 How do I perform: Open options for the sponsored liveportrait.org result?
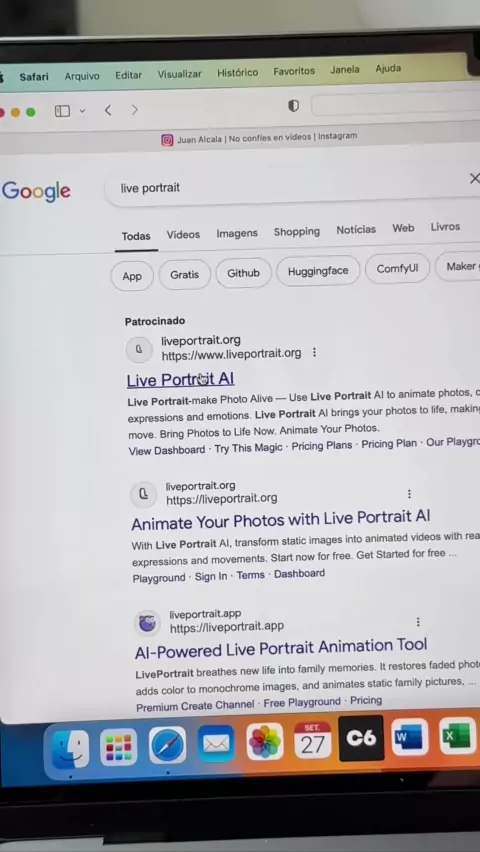click(314, 353)
